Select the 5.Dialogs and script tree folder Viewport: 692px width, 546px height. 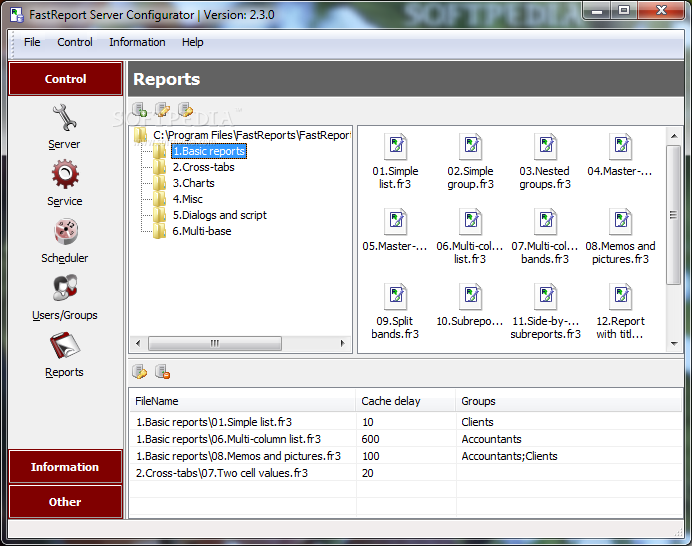tap(219, 215)
